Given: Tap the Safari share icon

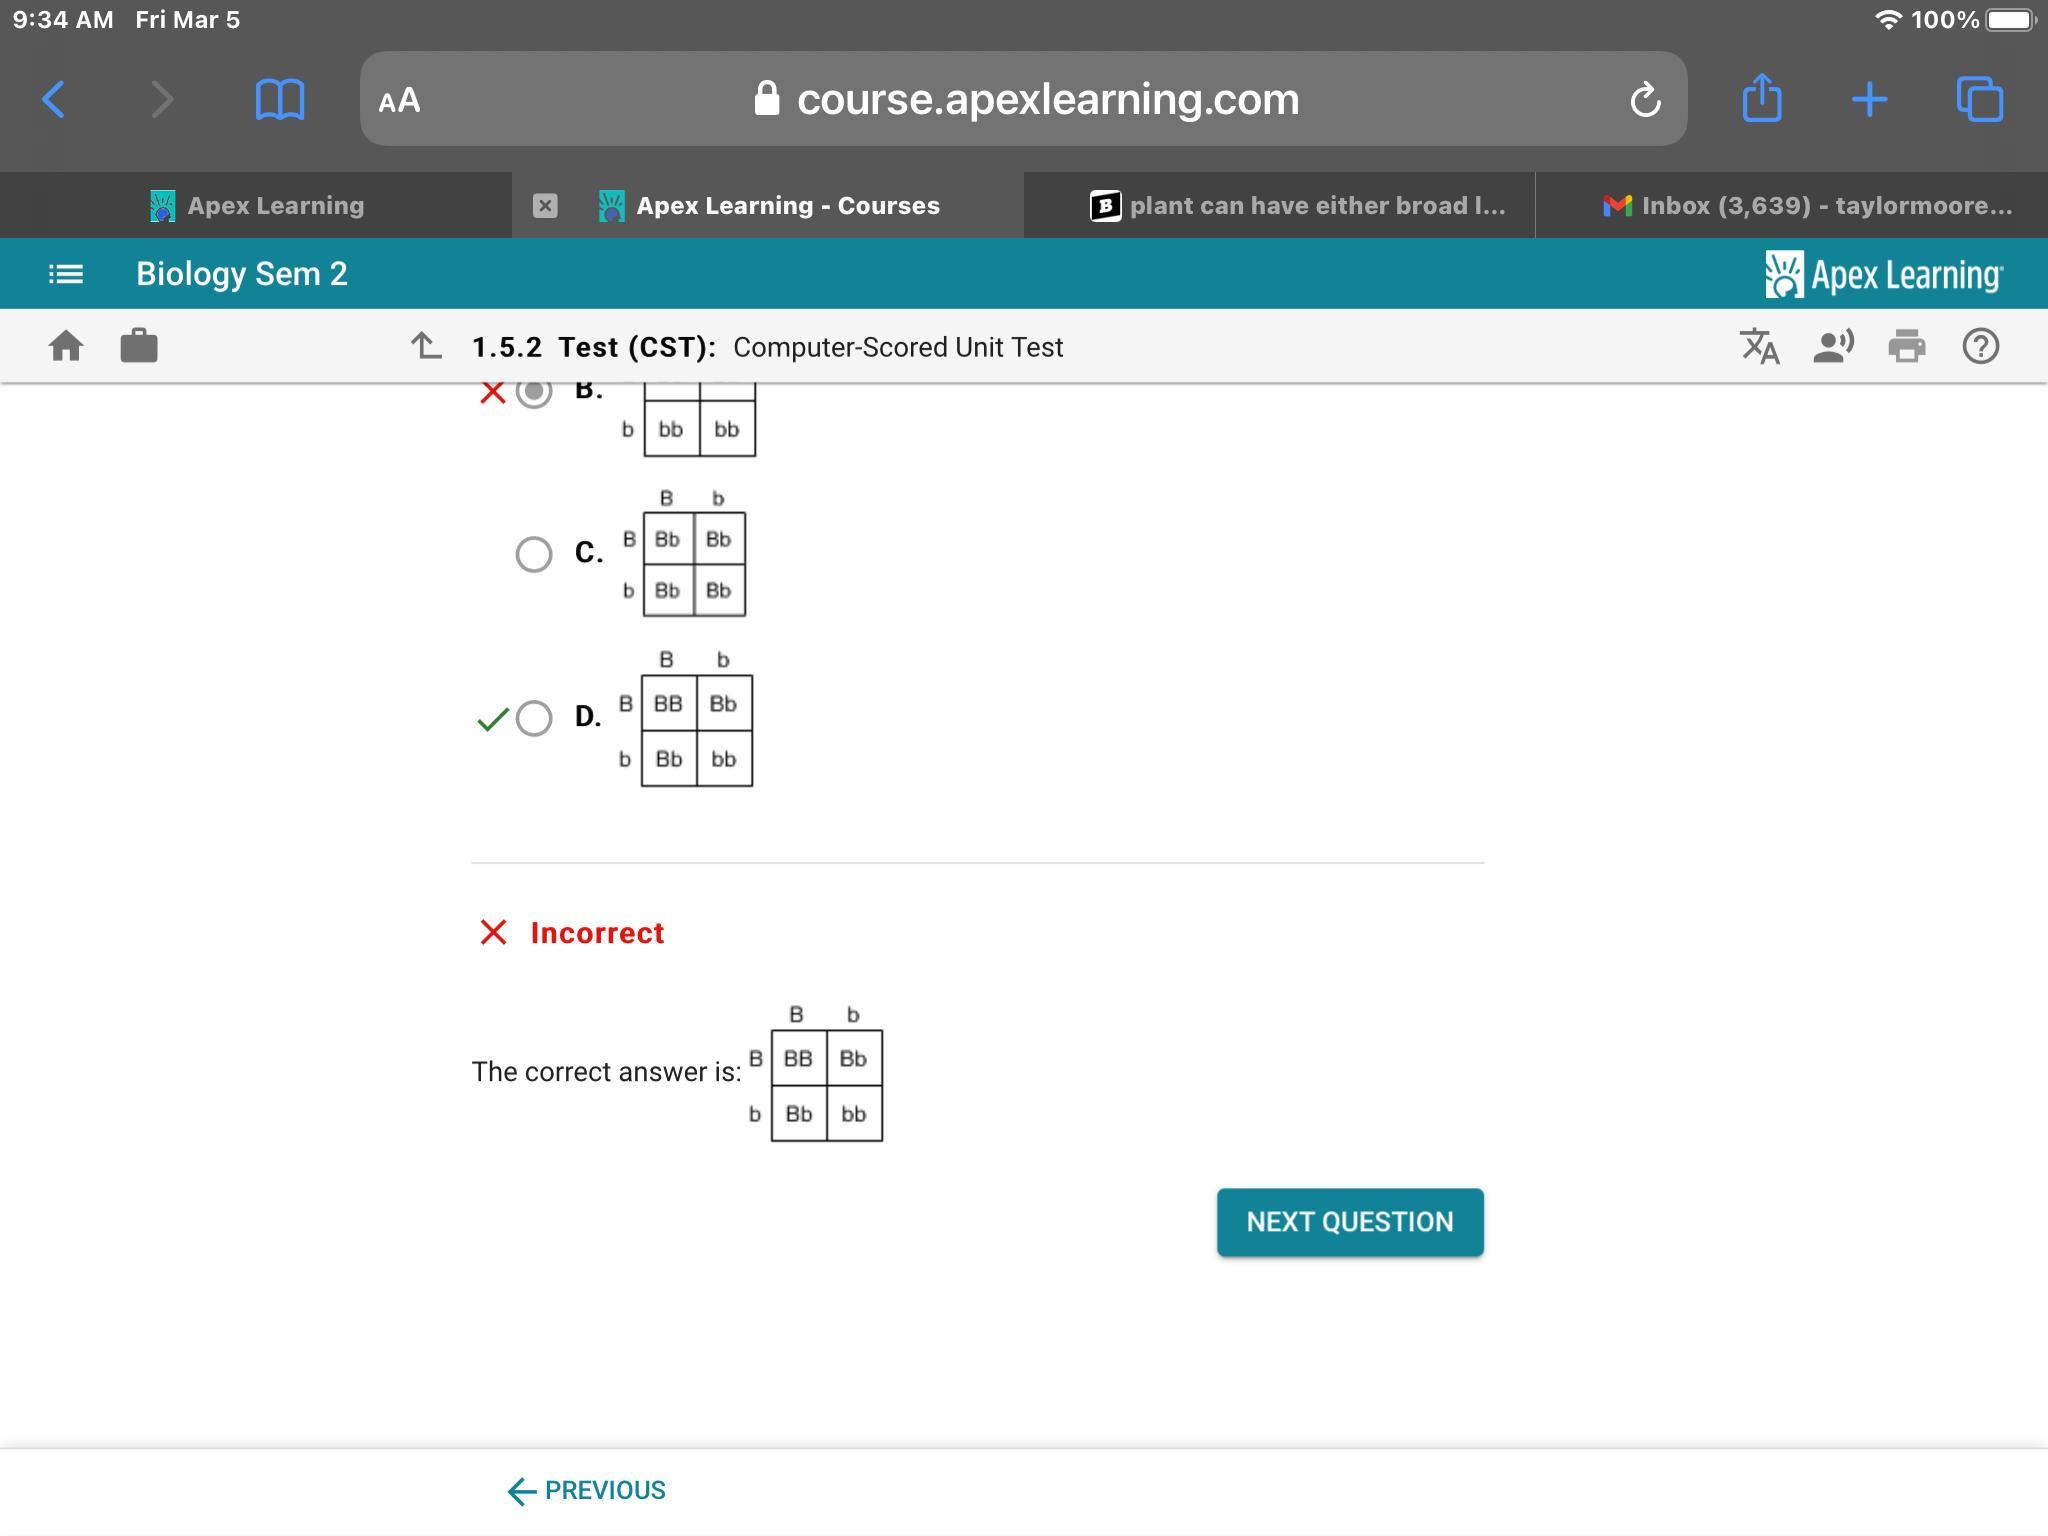Looking at the screenshot, I should (1761, 99).
